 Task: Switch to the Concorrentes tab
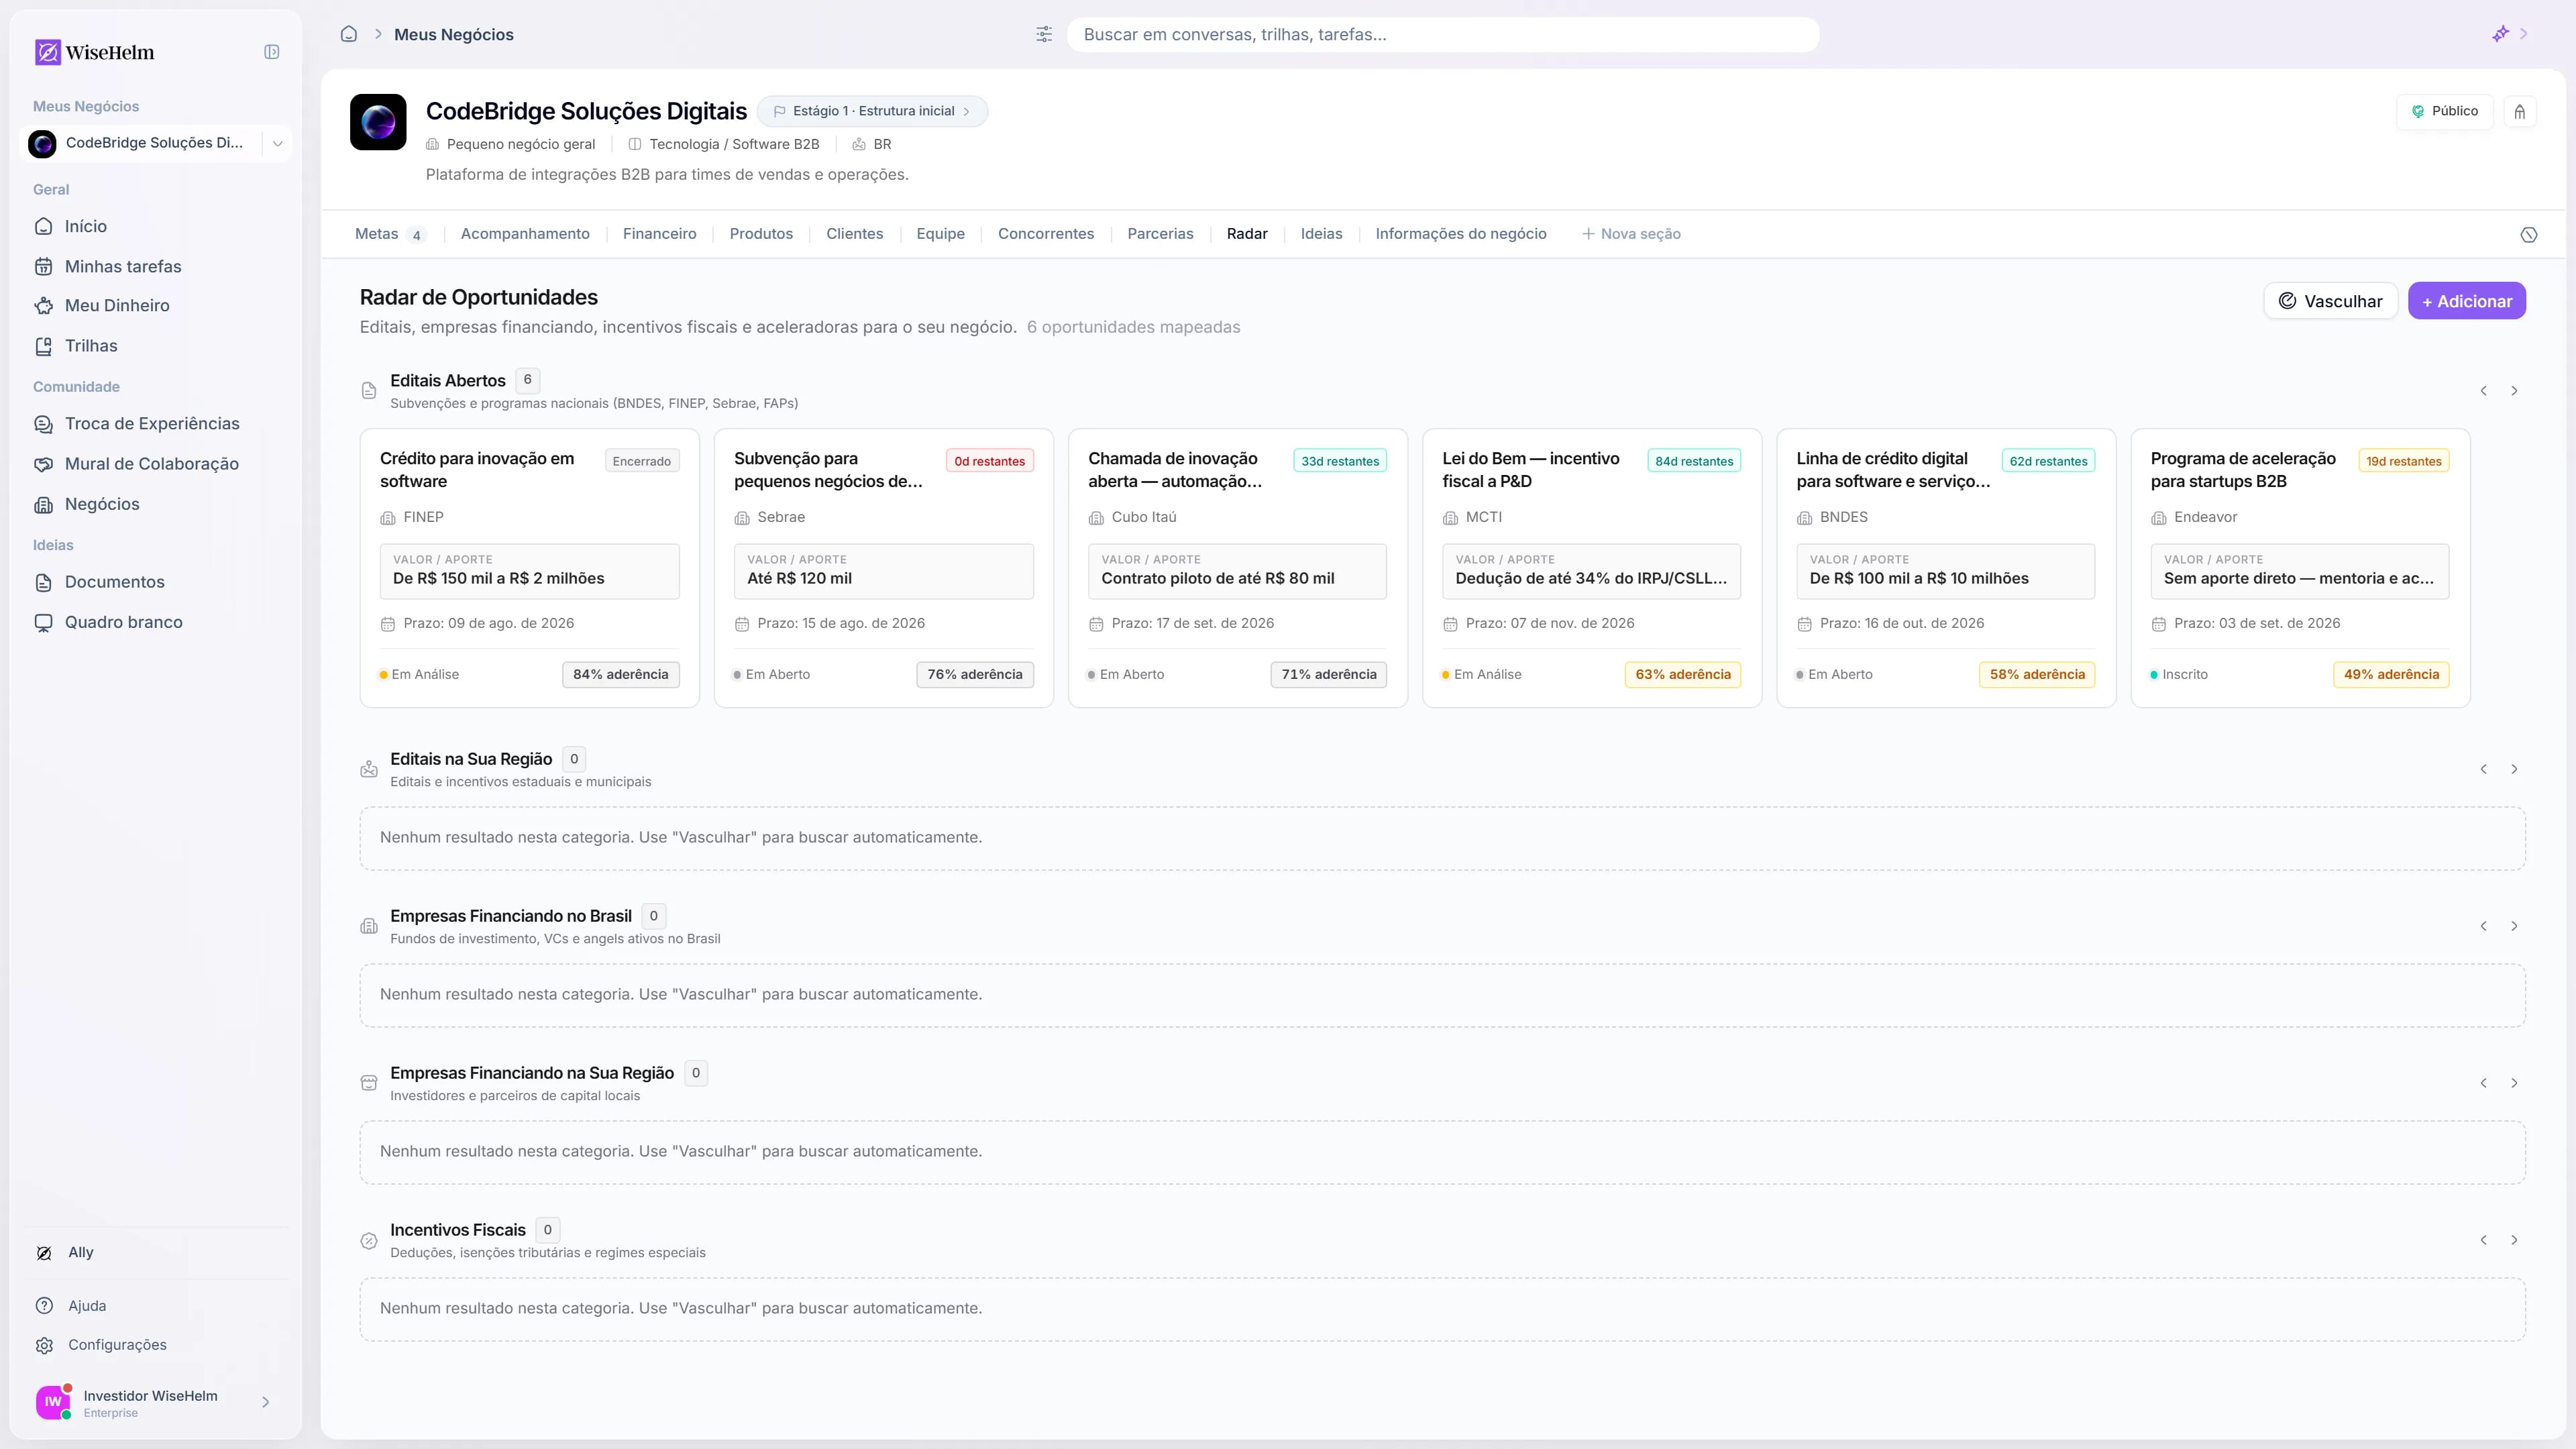(x=1046, y=234)
